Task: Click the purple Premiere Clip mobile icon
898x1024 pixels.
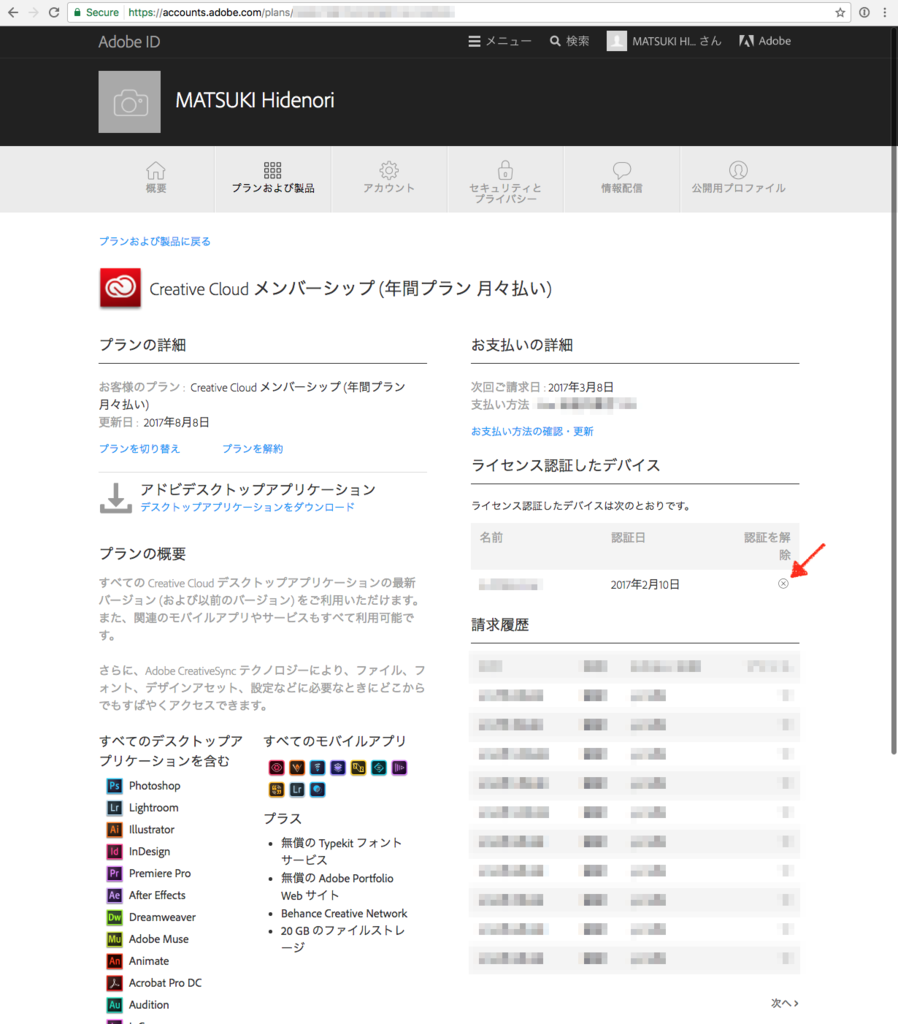Action: (399, 767)
